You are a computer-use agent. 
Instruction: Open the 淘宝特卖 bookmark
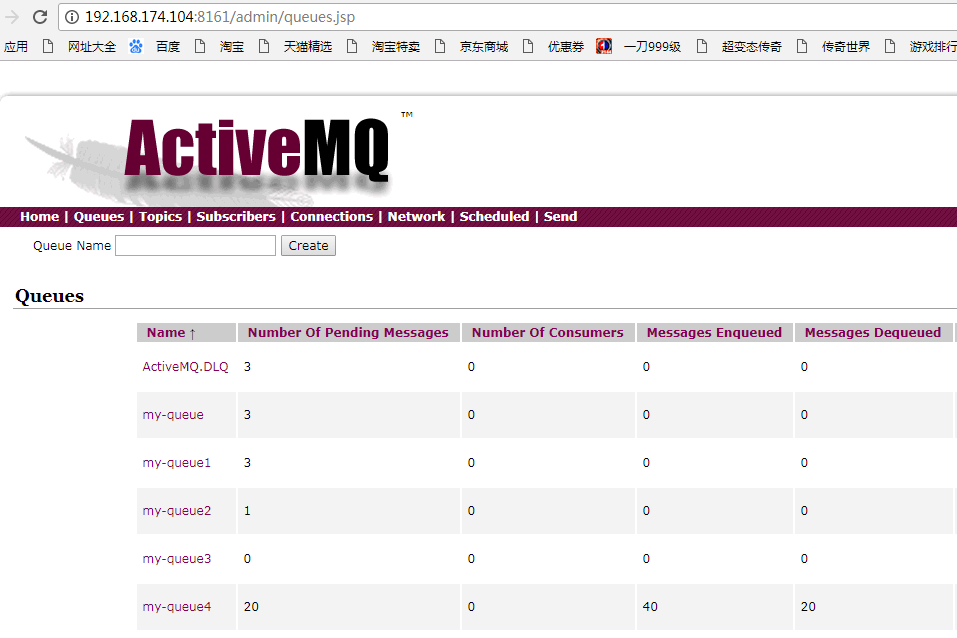click(x=384, y=47)
